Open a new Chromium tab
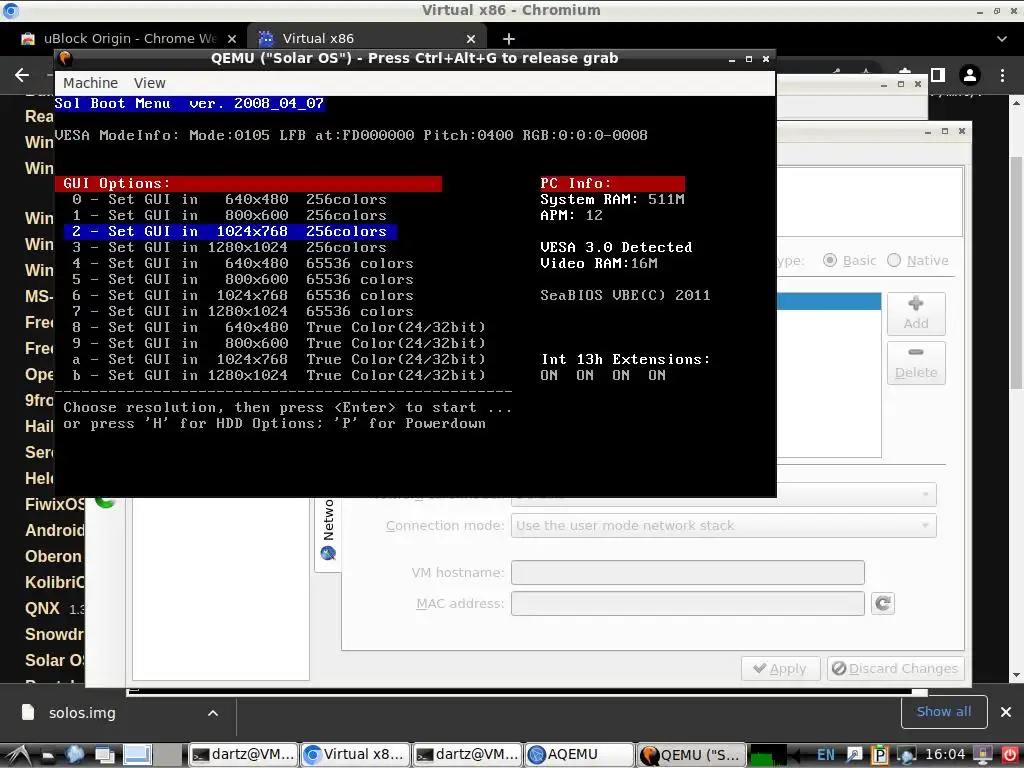This screenshot has height=768, width=1024. point(509,39)
